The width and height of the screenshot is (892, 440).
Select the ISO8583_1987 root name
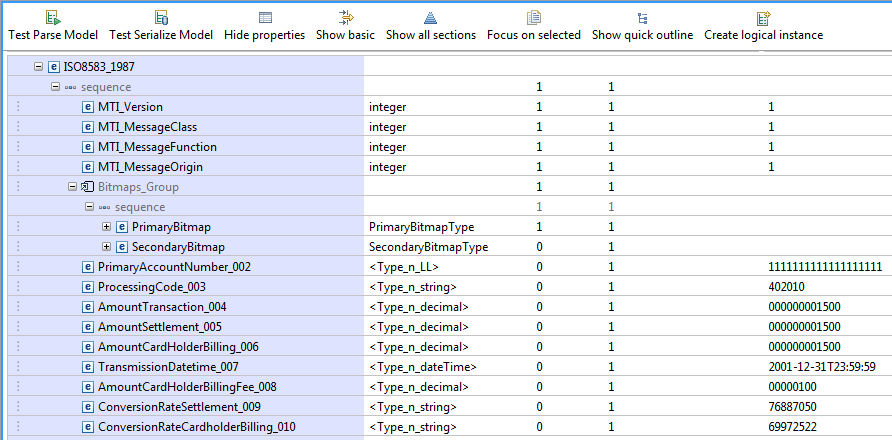point(99,67)
